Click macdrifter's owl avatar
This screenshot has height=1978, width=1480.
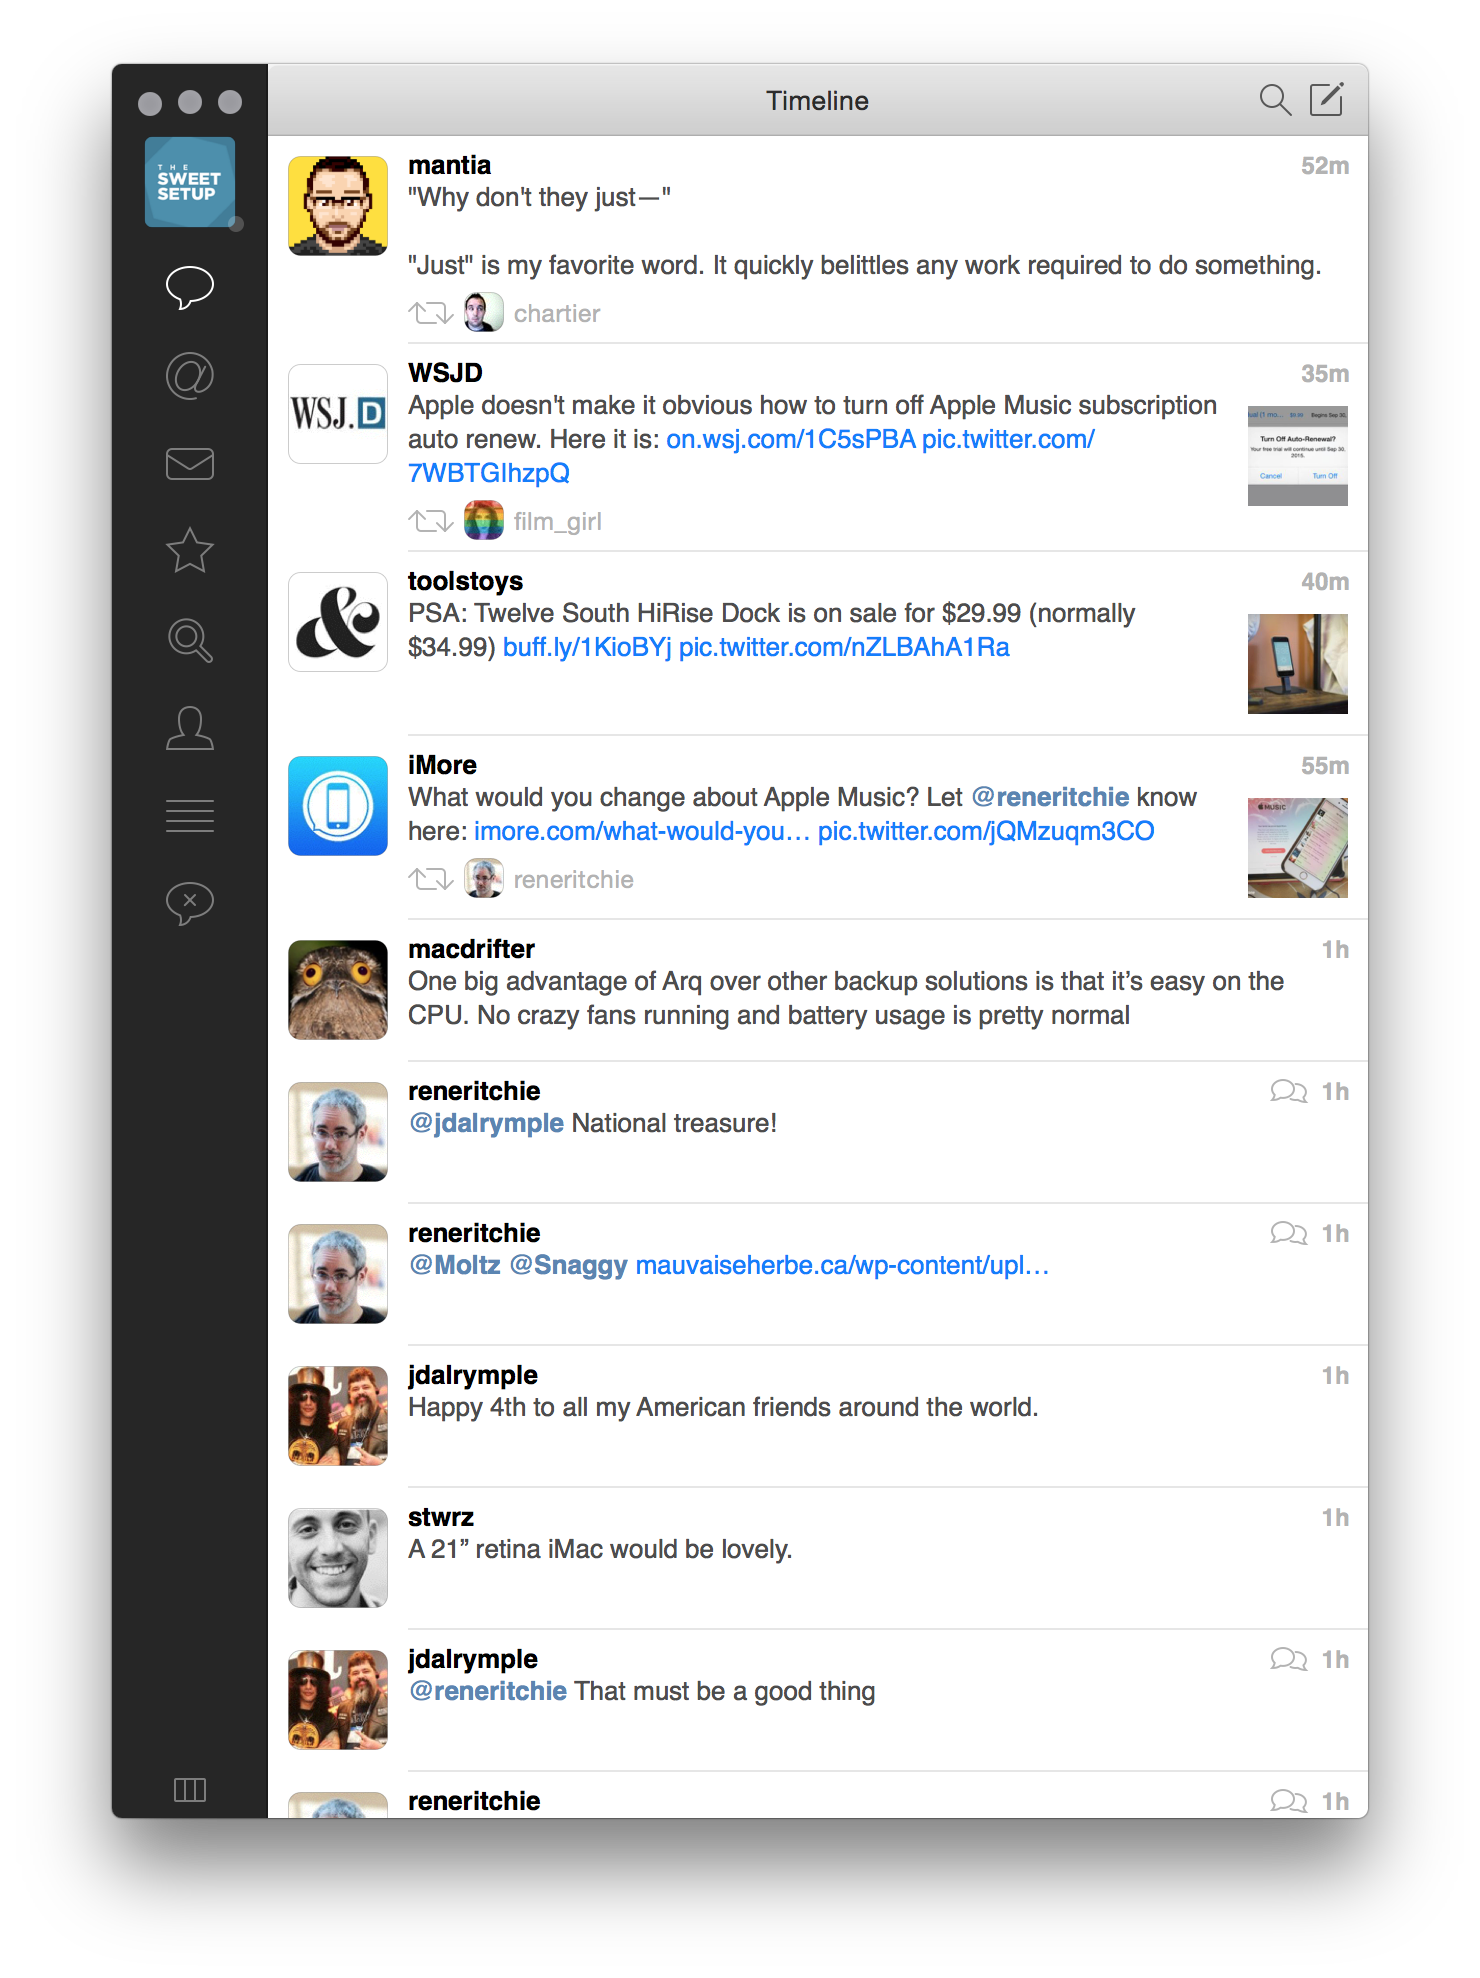point(338,990)
